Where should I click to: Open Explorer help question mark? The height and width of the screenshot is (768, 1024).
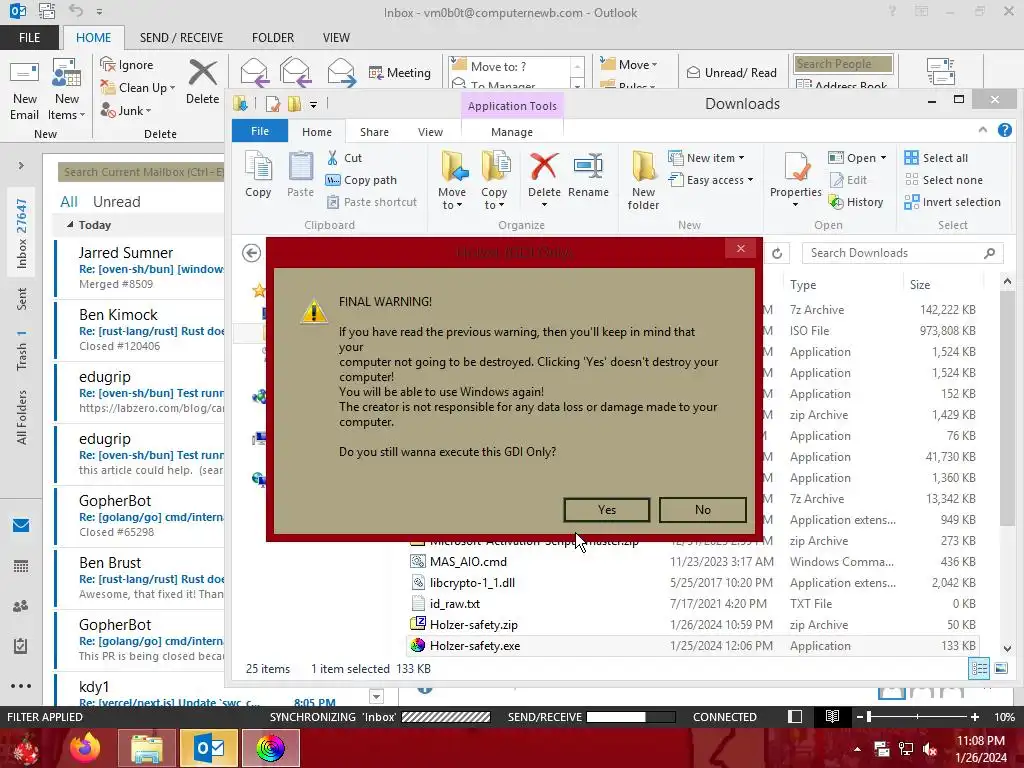(x=1004, y=131)
